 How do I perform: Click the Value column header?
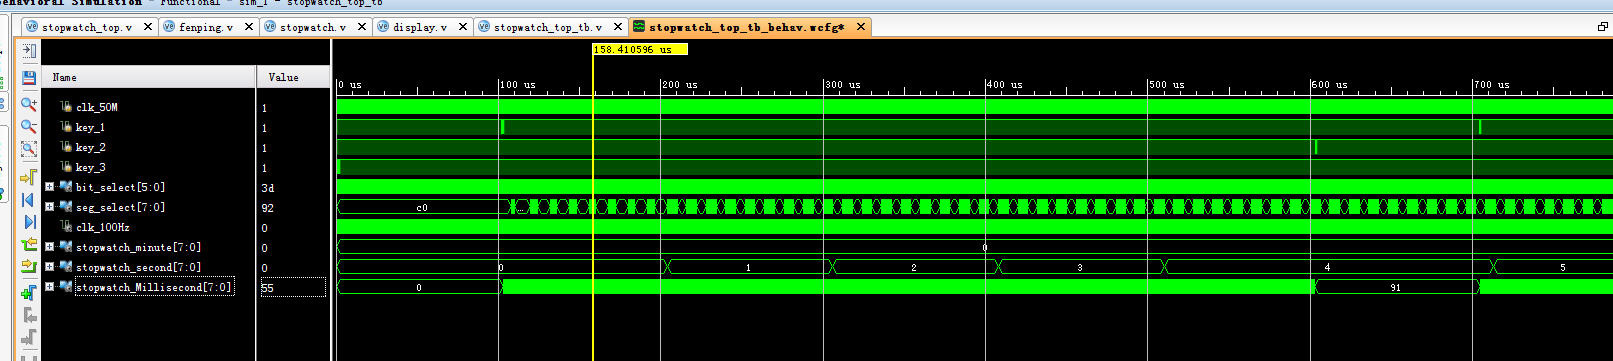(294, 77)
